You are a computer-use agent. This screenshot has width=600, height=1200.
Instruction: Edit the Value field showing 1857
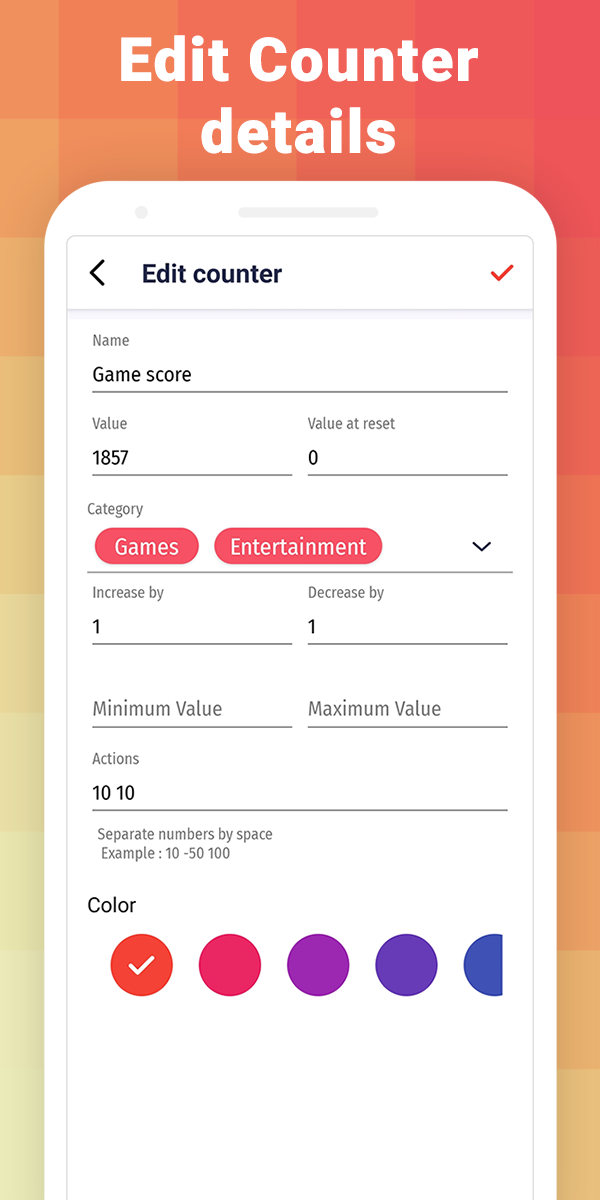pyautogui.click(x=191, y=458)
